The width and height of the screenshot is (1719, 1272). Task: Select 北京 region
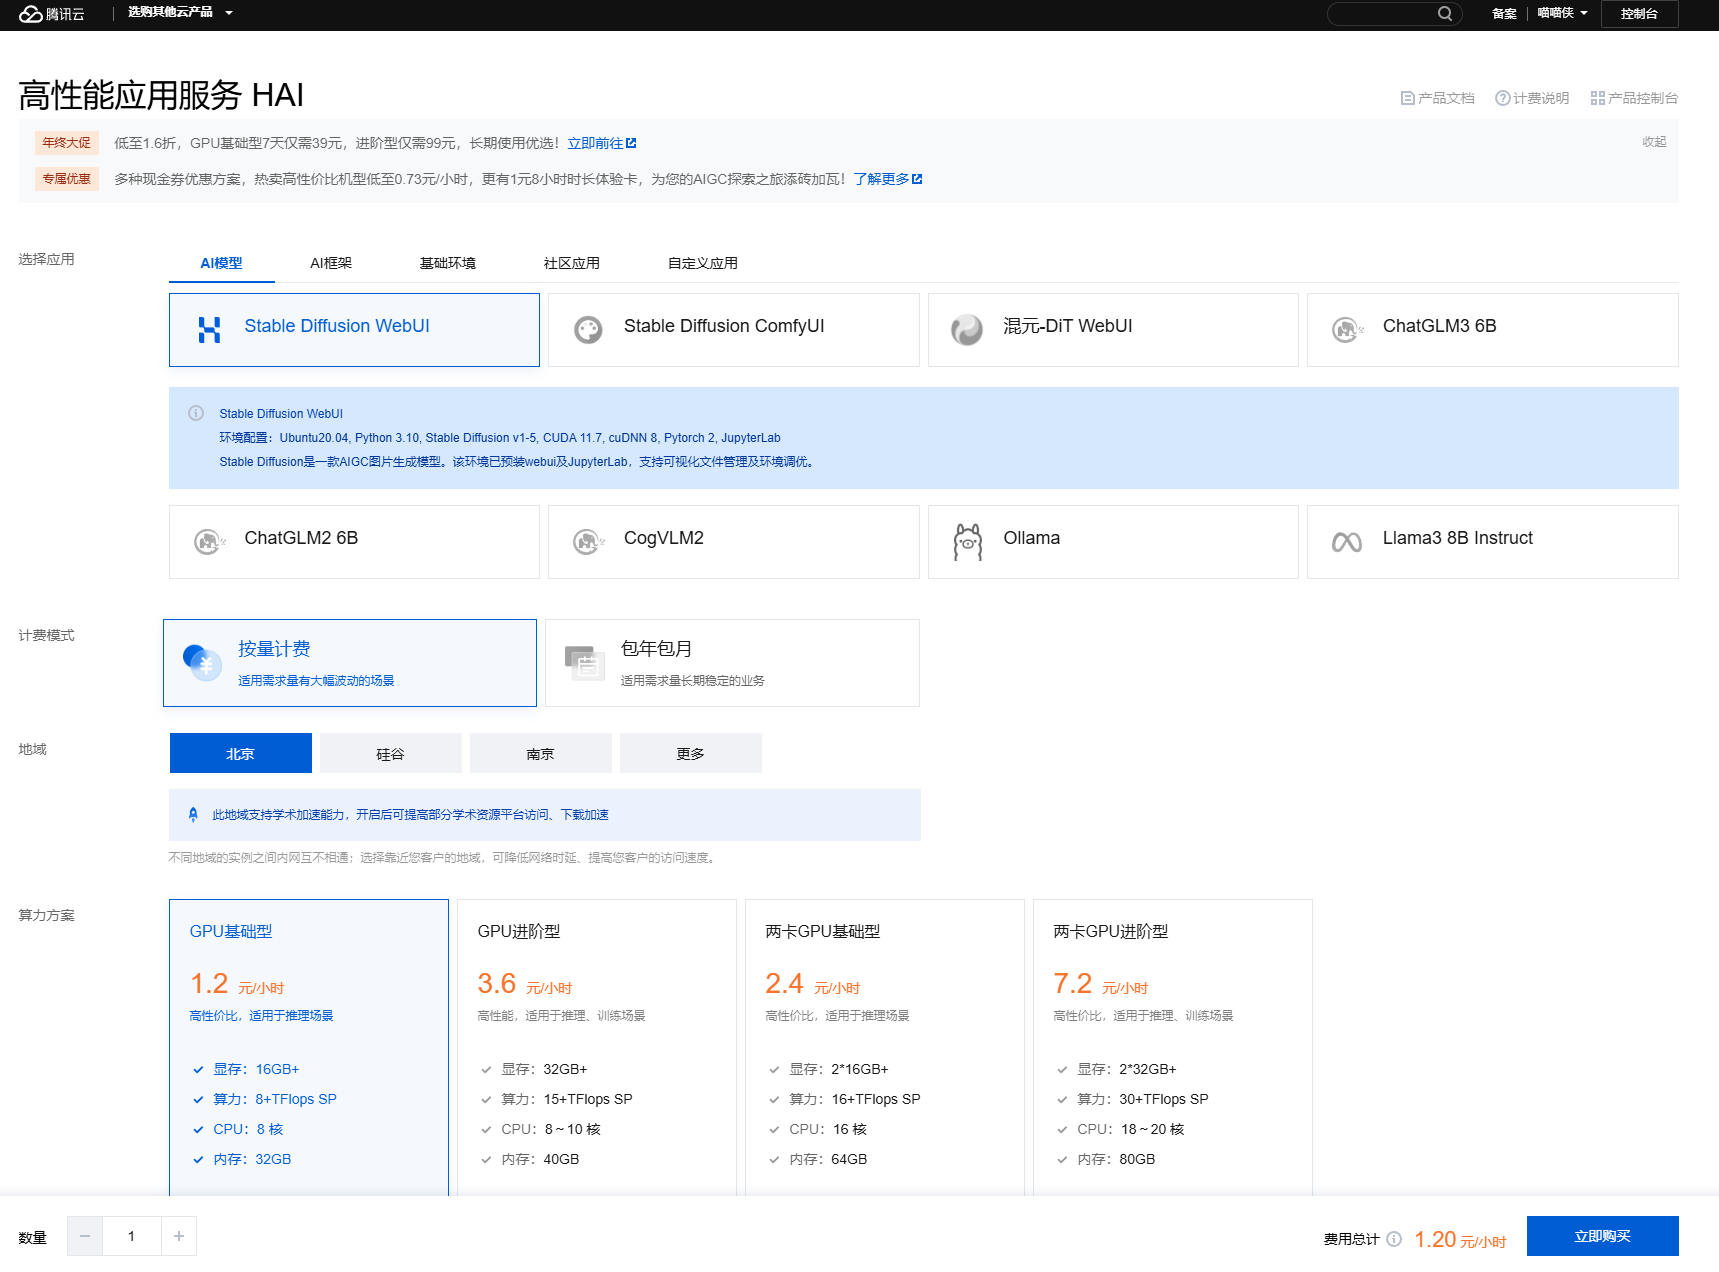(x=241, y=753)
